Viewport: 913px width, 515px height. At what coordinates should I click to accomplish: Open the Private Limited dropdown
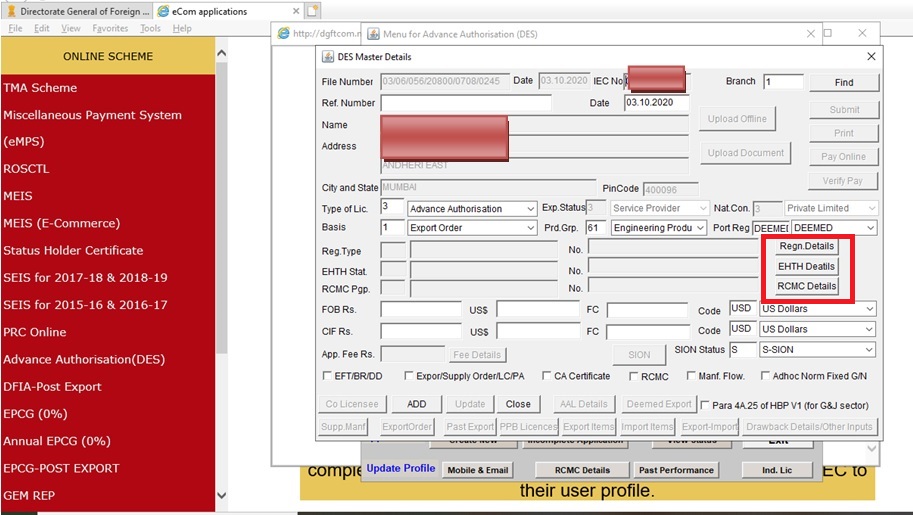click(x=830, y=208)
